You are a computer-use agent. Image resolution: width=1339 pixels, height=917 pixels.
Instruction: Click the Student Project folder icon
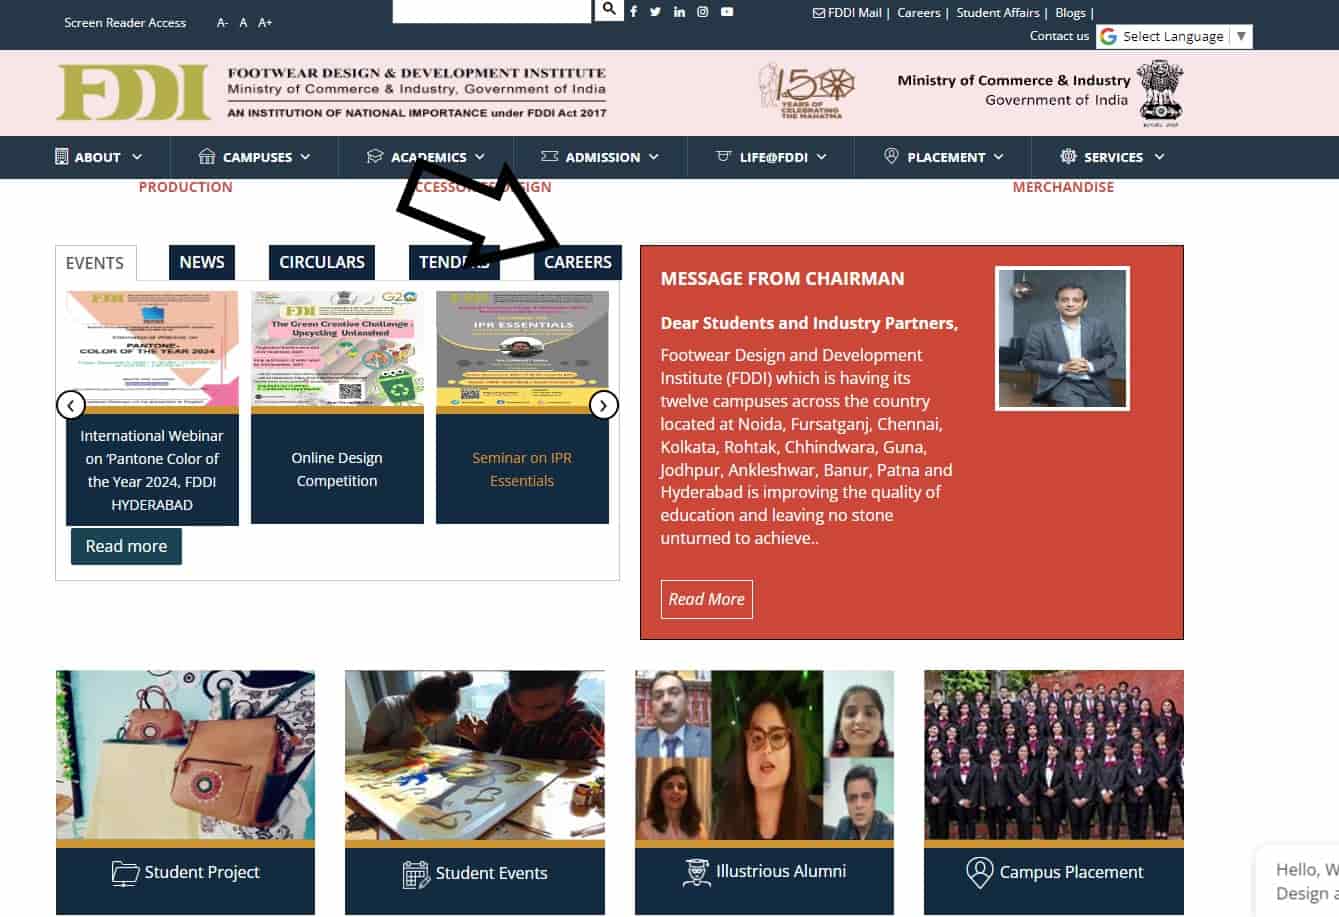coord(125,872)
